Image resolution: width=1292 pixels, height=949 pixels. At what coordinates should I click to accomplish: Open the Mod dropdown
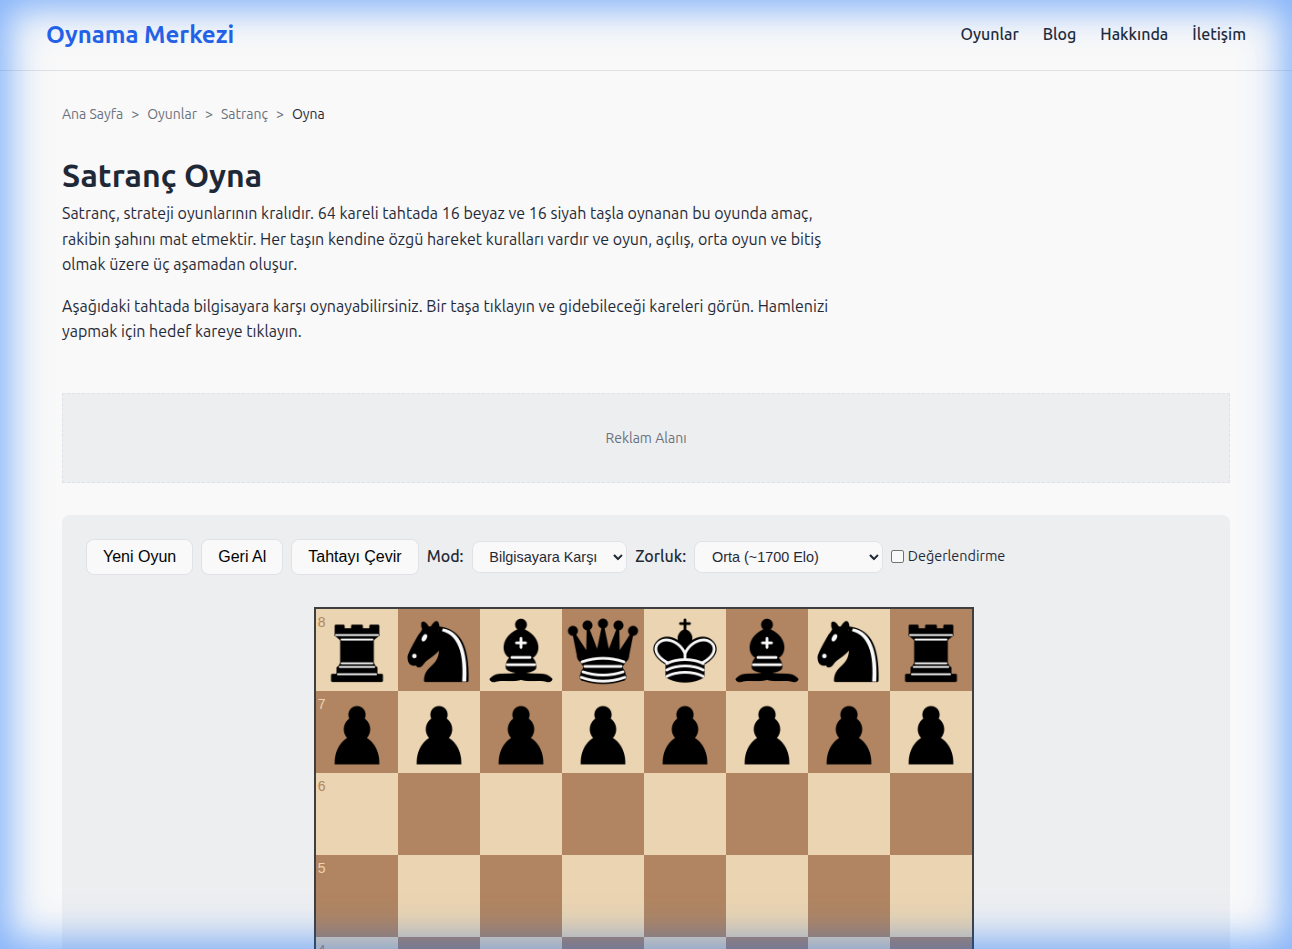click(x=549, y=557)
